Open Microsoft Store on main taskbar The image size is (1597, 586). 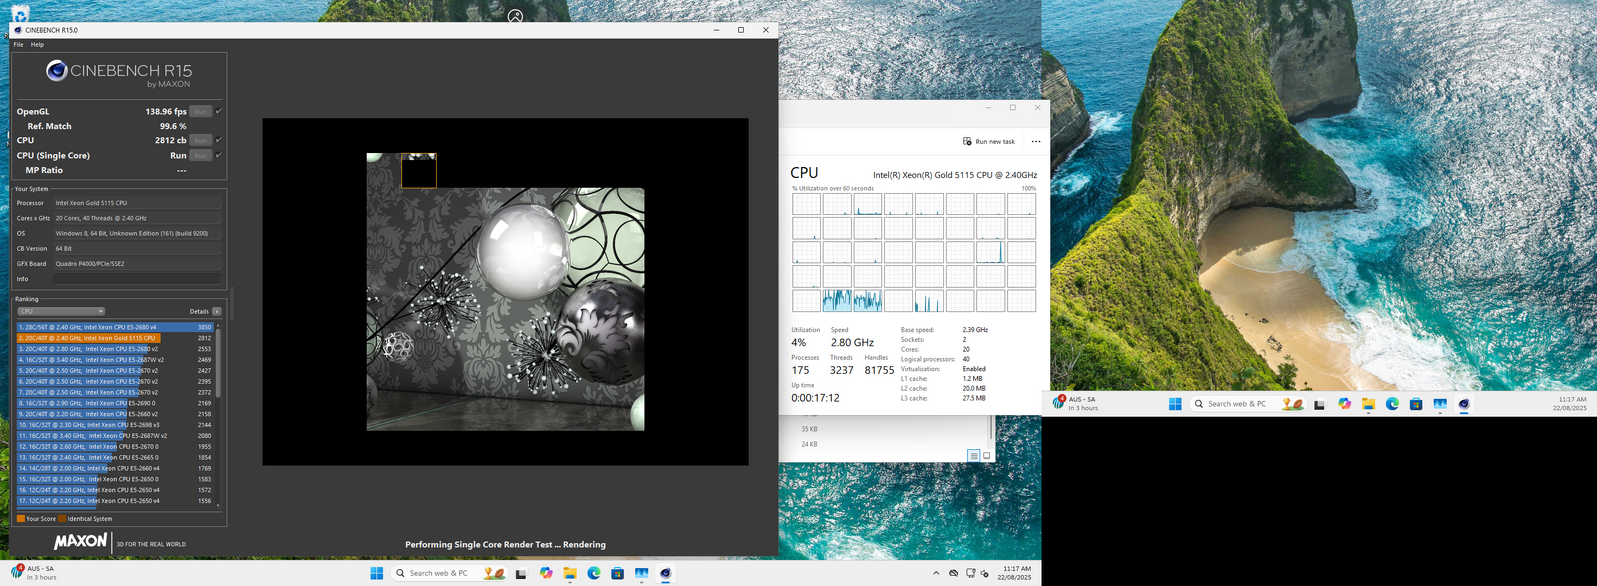pos(618,573)
